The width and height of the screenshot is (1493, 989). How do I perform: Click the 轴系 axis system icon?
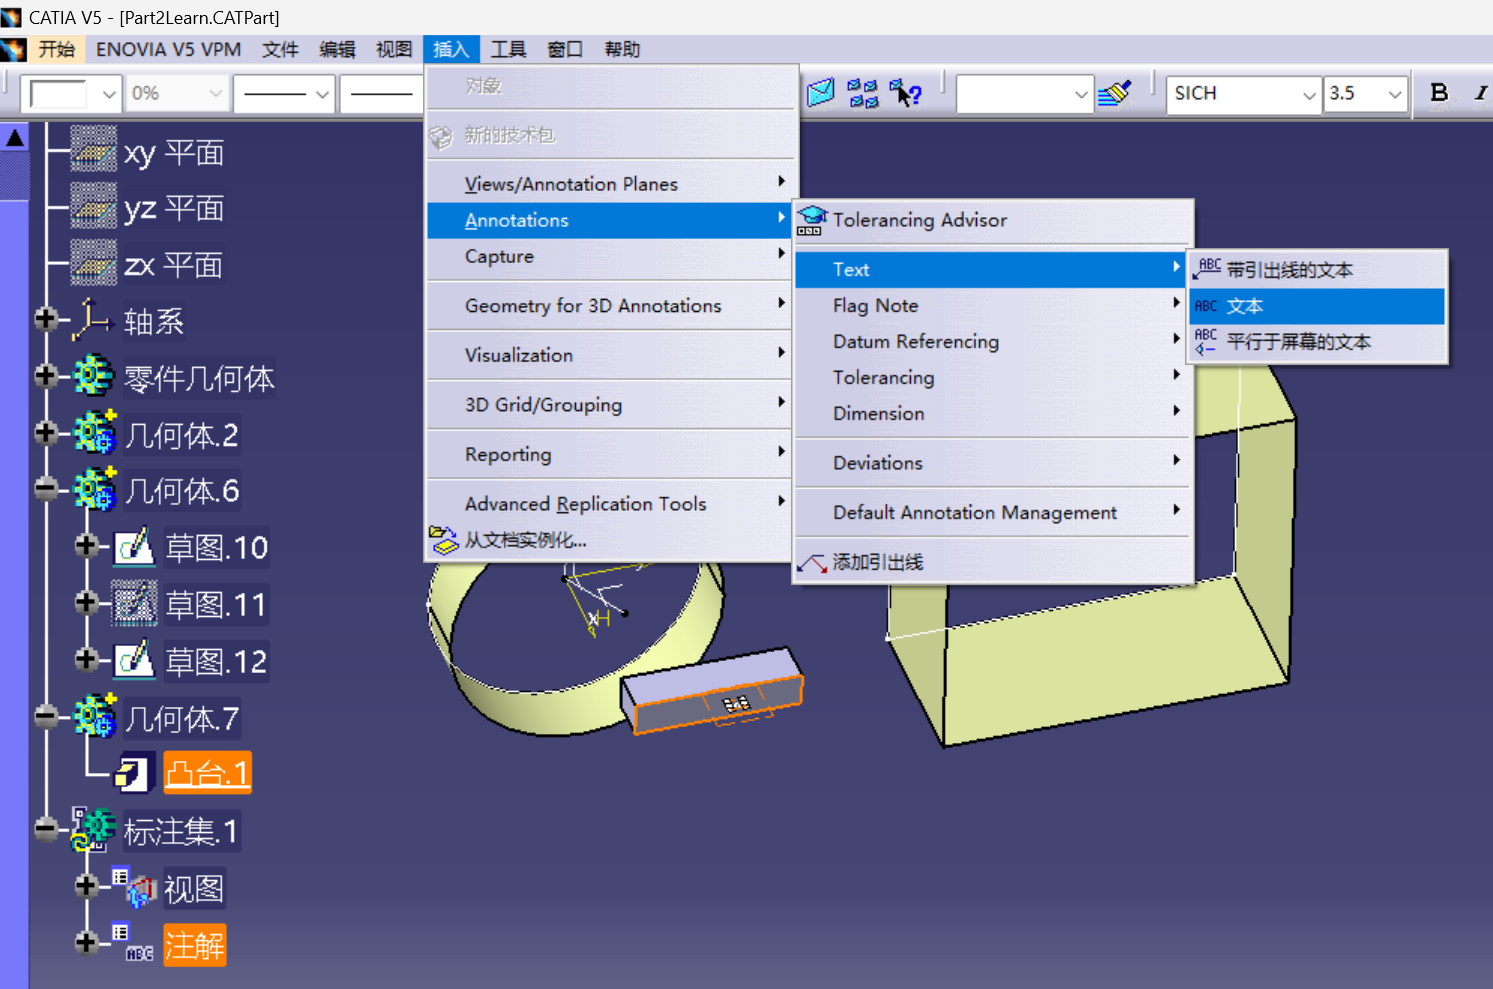pos(92,320)
